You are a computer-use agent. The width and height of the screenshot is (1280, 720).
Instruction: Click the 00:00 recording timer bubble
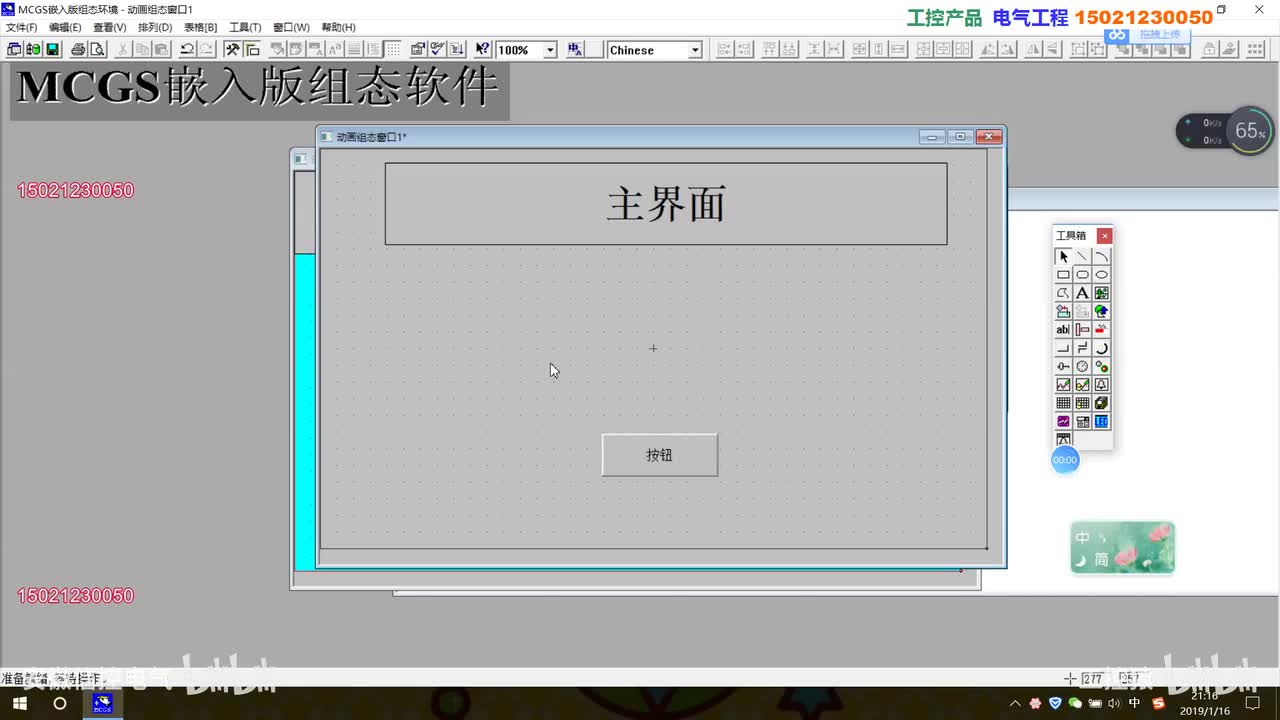pyautogui.click(x=1065, y=460)
